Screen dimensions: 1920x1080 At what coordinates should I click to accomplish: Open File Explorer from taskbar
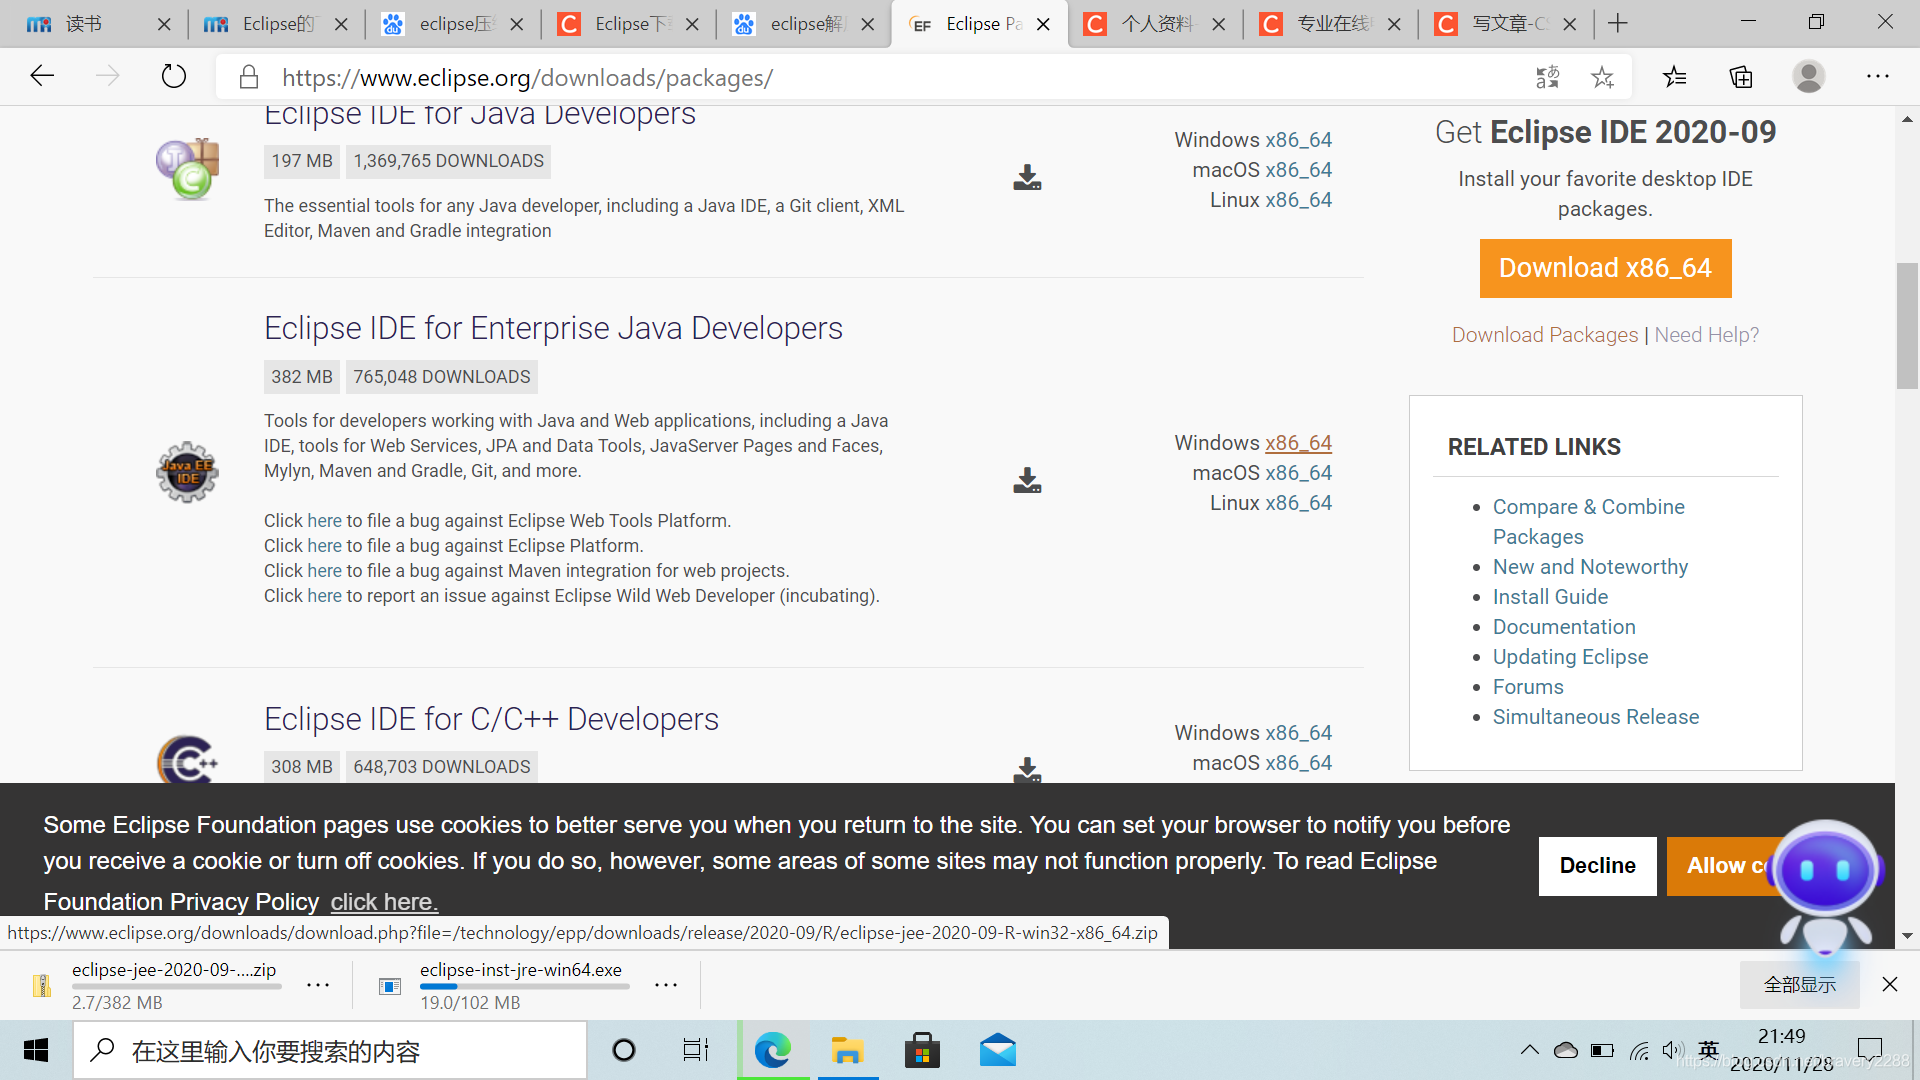(847, 1051)
